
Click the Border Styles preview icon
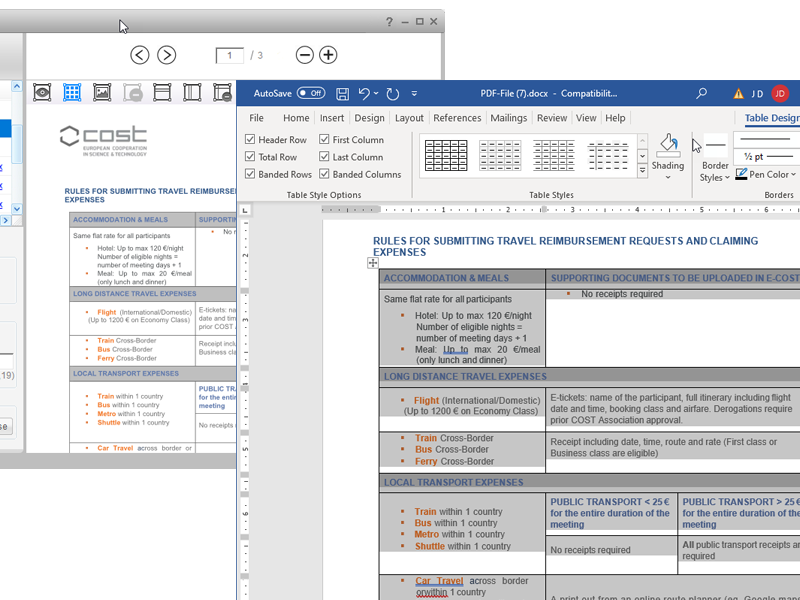tap(715, 145)
